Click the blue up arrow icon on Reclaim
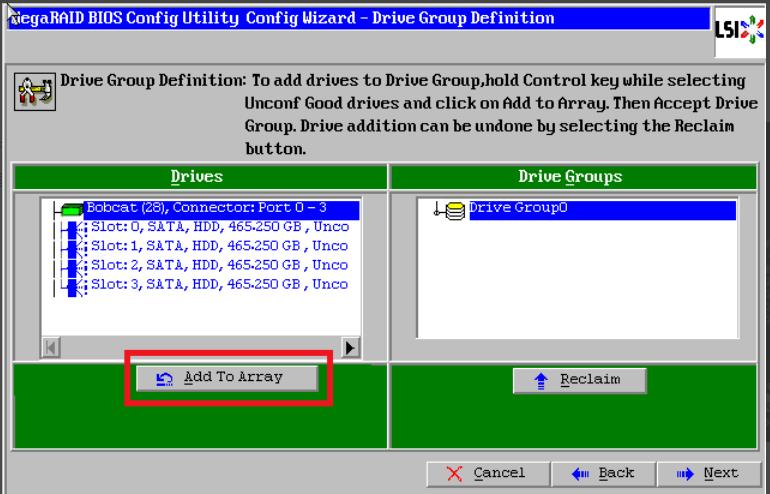The height and width of the screenshot is (494, 770). pos(541,381)
